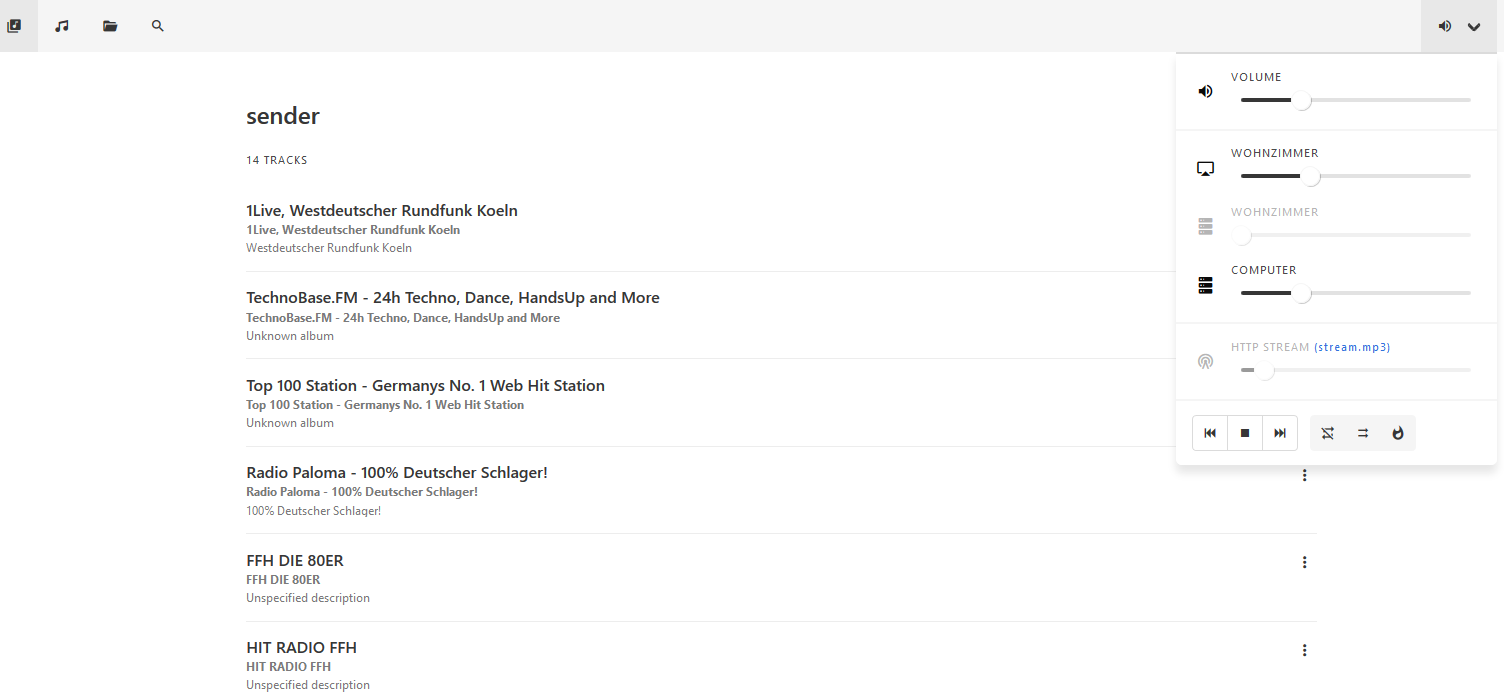
Task: Mute using the Volume speaker icon
Action: pos(1206,92)
